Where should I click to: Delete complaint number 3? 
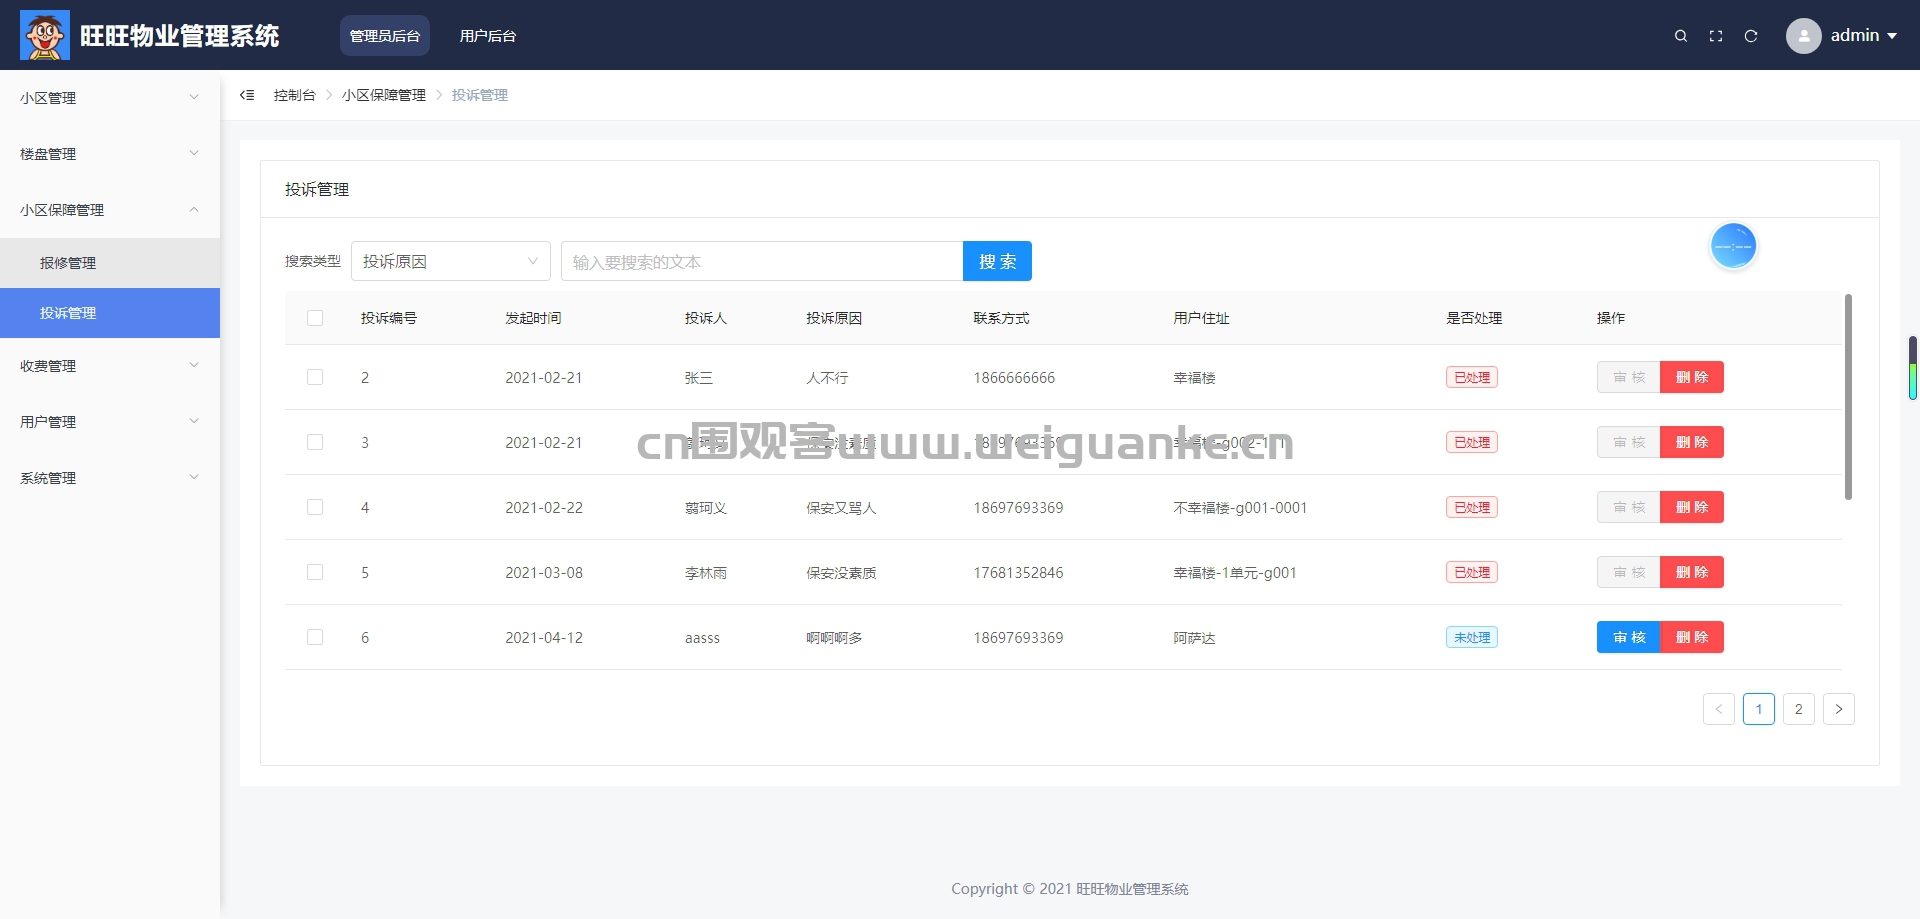[x=1692, y=442]
